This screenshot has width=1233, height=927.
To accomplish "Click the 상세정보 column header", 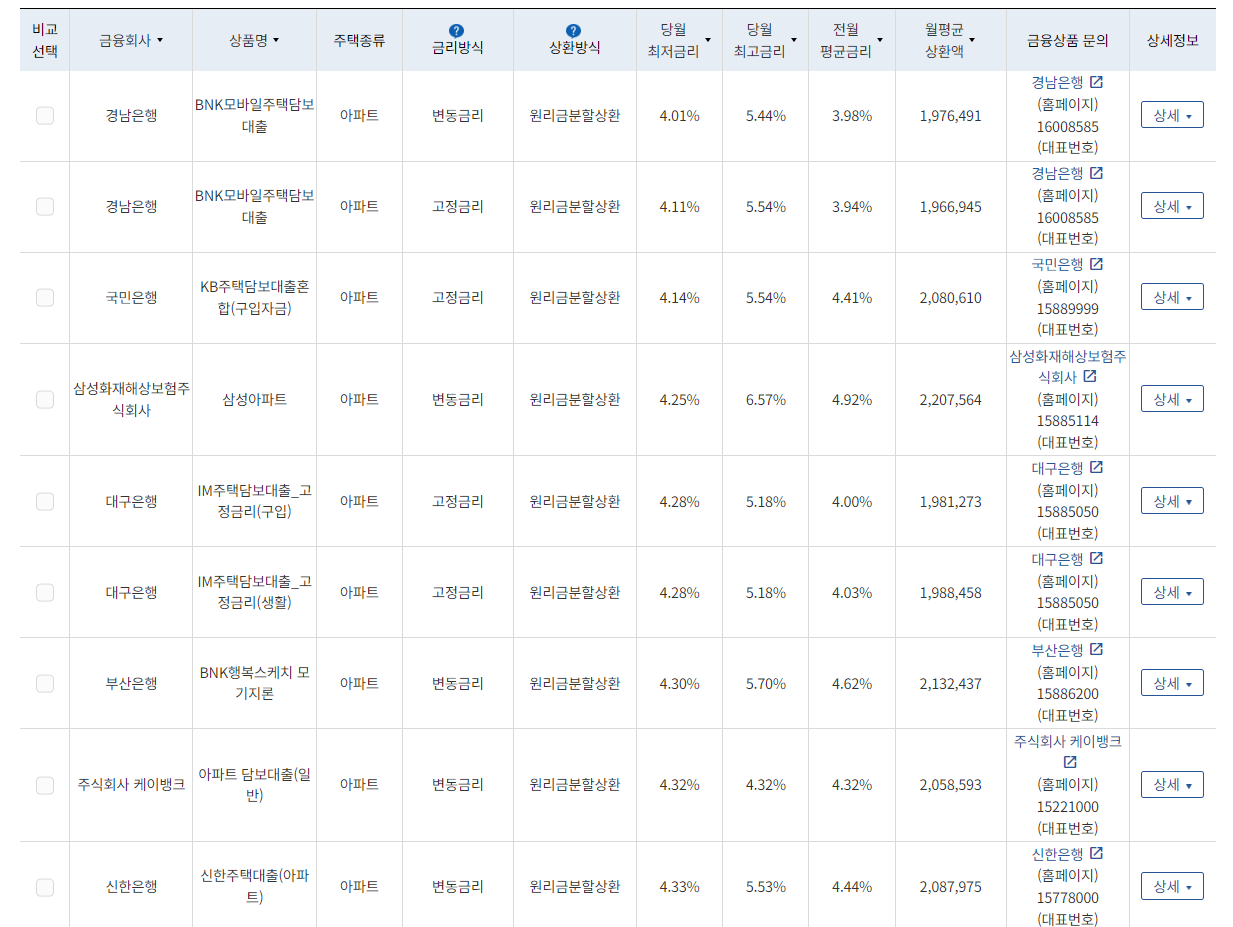I will [1172, 41].
